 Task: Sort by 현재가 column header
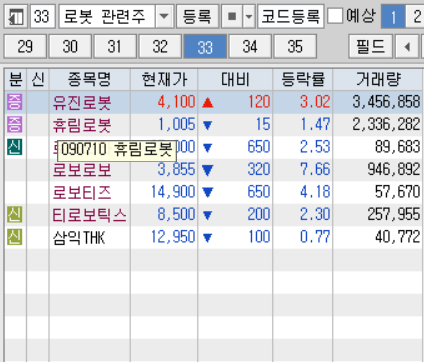(x=164, y=79)
